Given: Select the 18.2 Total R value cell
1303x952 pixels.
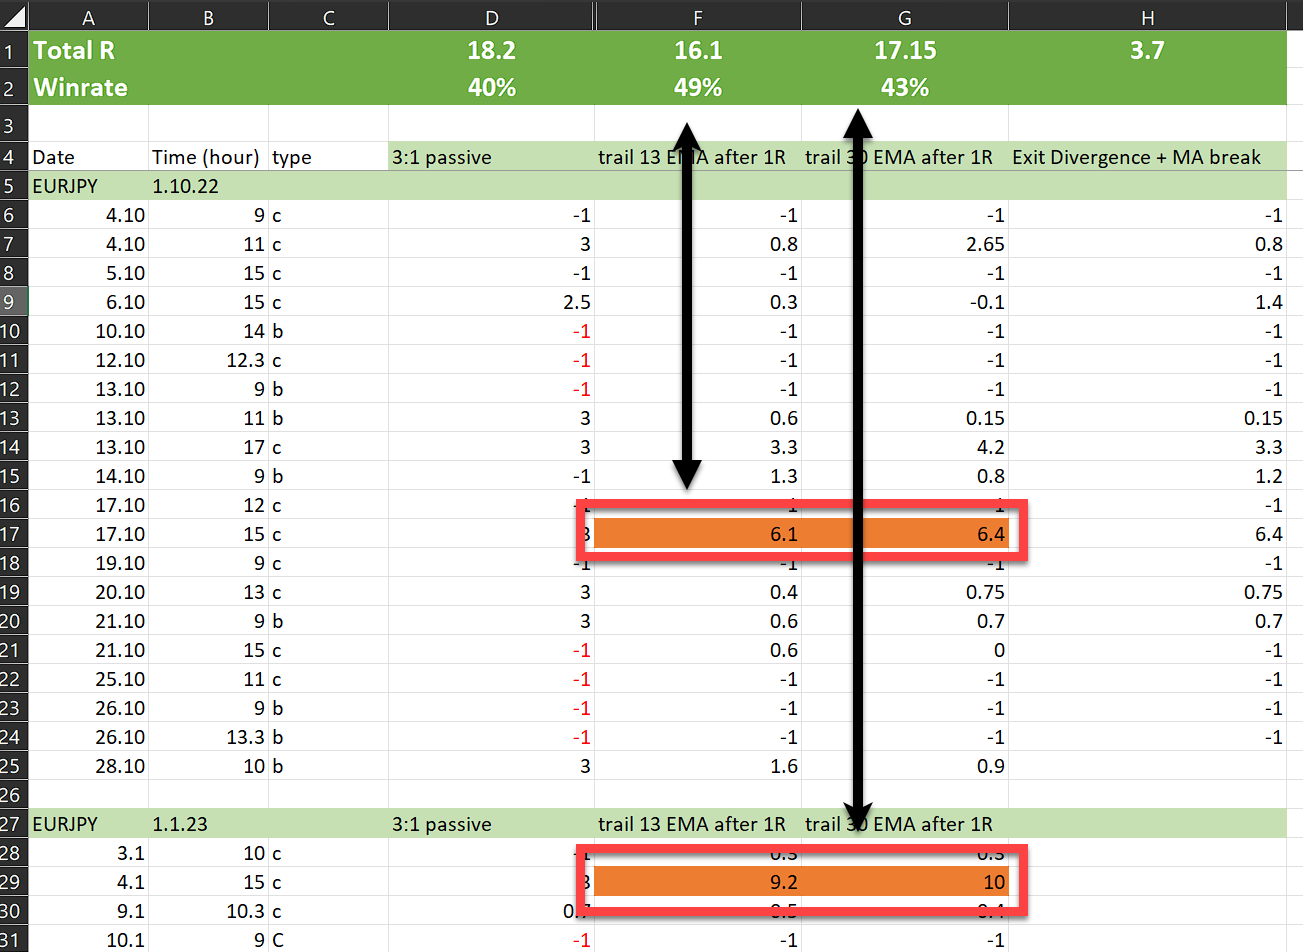Looking at the screenshot, I should click(x=491, y=50).
